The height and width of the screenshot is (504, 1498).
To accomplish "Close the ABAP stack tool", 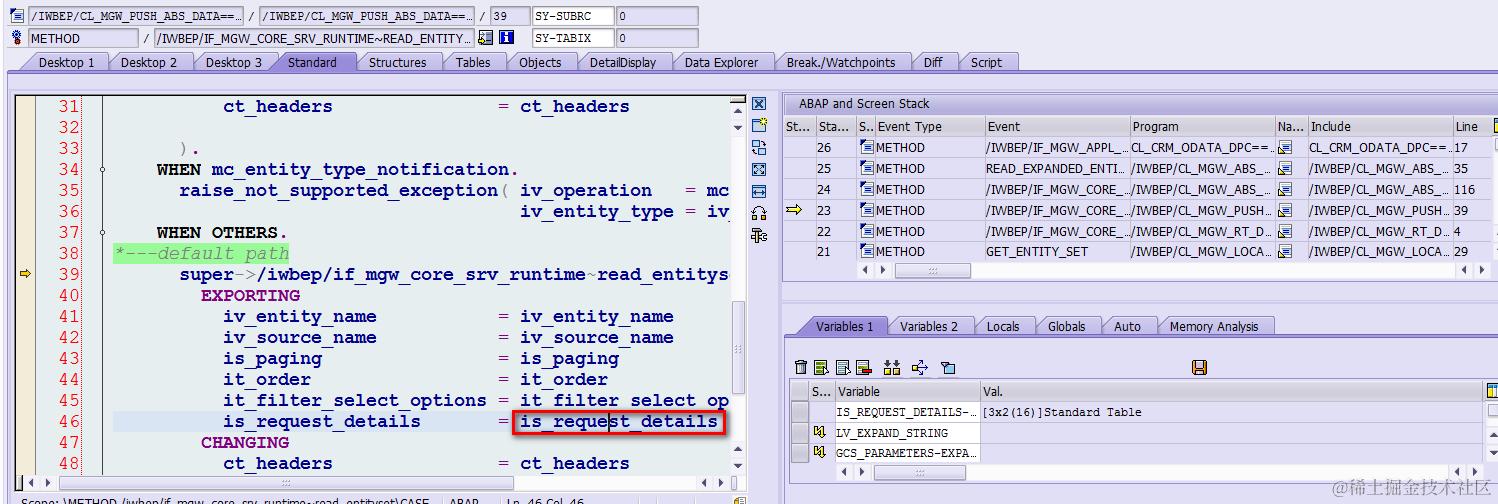I will pyautogui.click(x=759, y=104).
